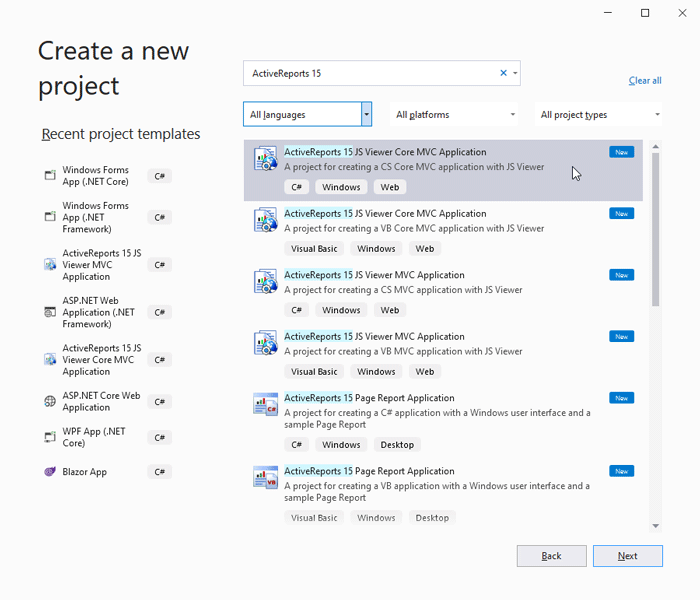Viewport: 700px width, 600px height.
Task: Click Blazor App purple icon
Action: pos(50,471)
